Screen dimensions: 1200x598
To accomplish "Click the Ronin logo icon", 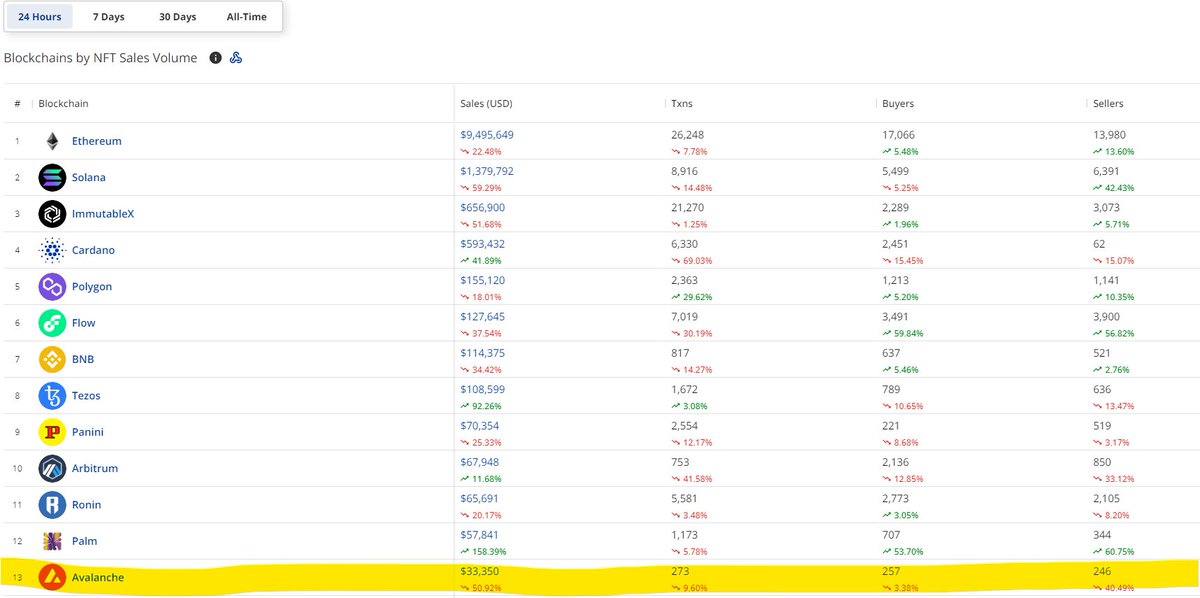I will click(52, 505).
